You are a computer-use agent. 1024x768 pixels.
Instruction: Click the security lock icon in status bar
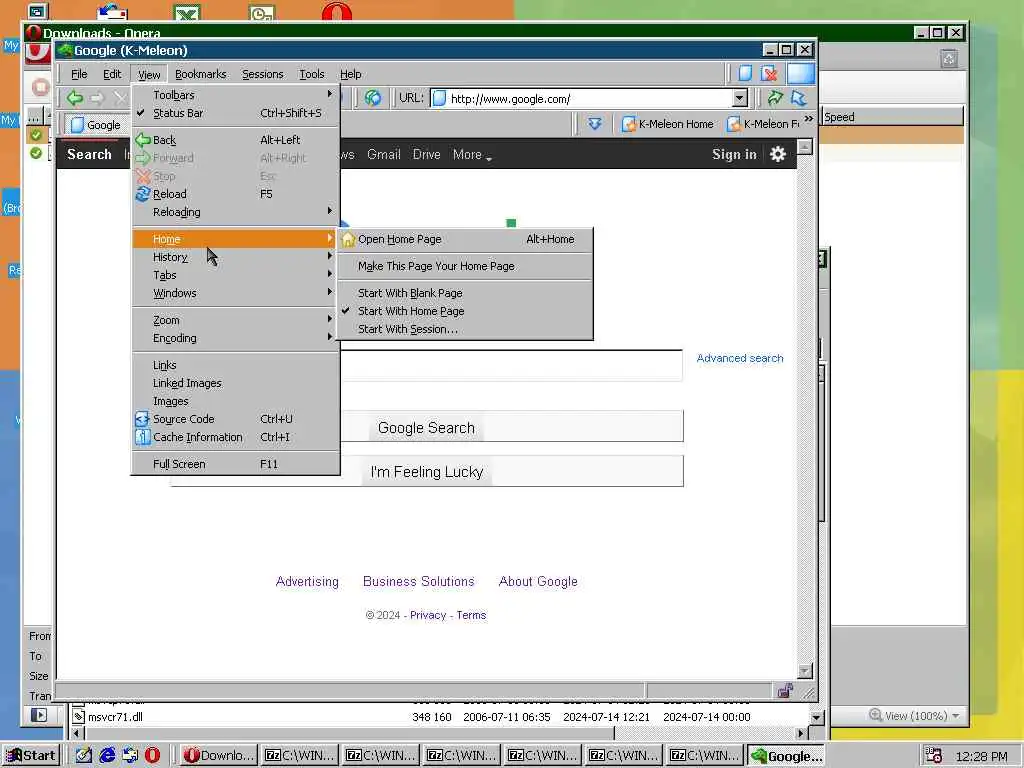tap(785, 691)
